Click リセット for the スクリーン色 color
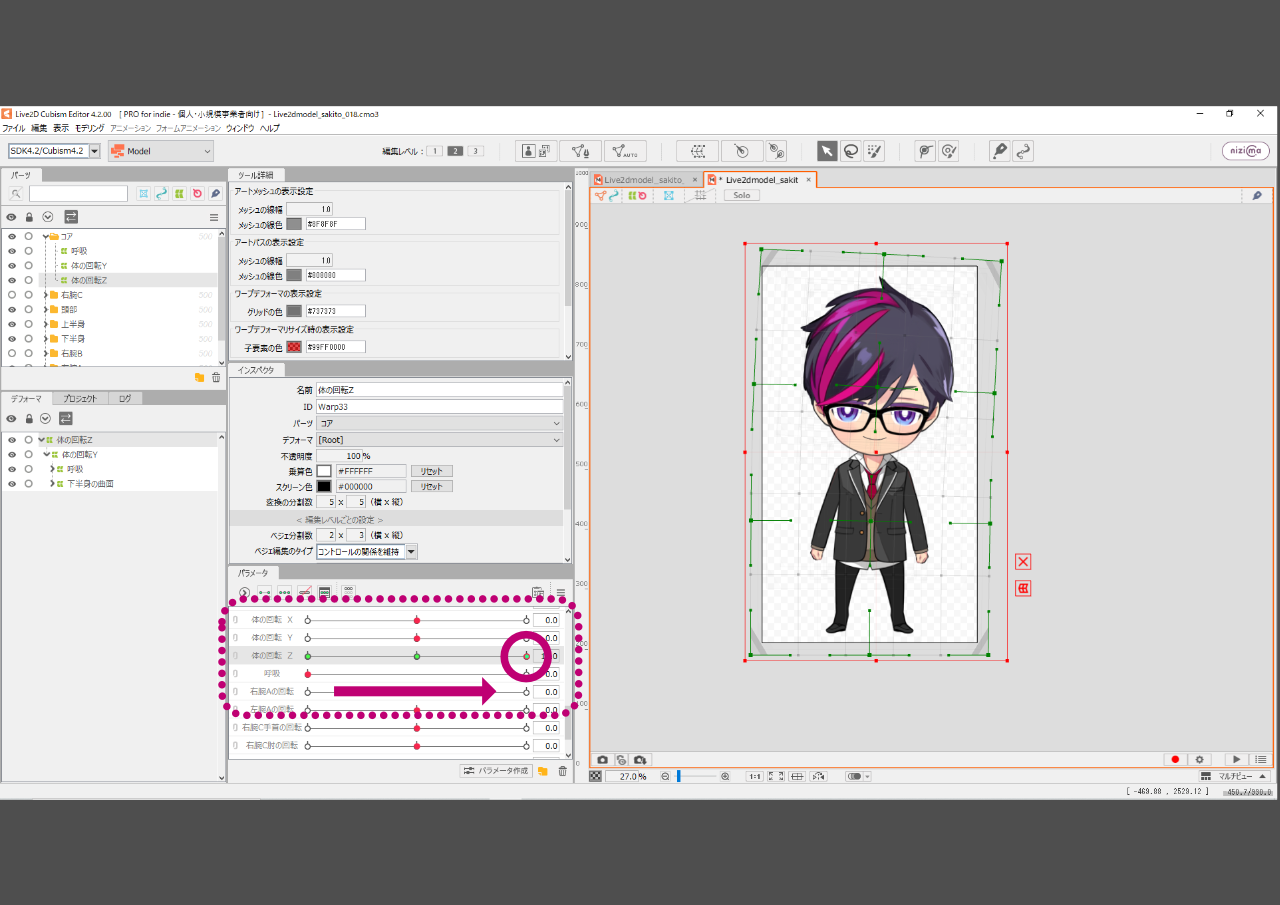The height and width of the screenshot is (905, 1280). tap(431, 487)
